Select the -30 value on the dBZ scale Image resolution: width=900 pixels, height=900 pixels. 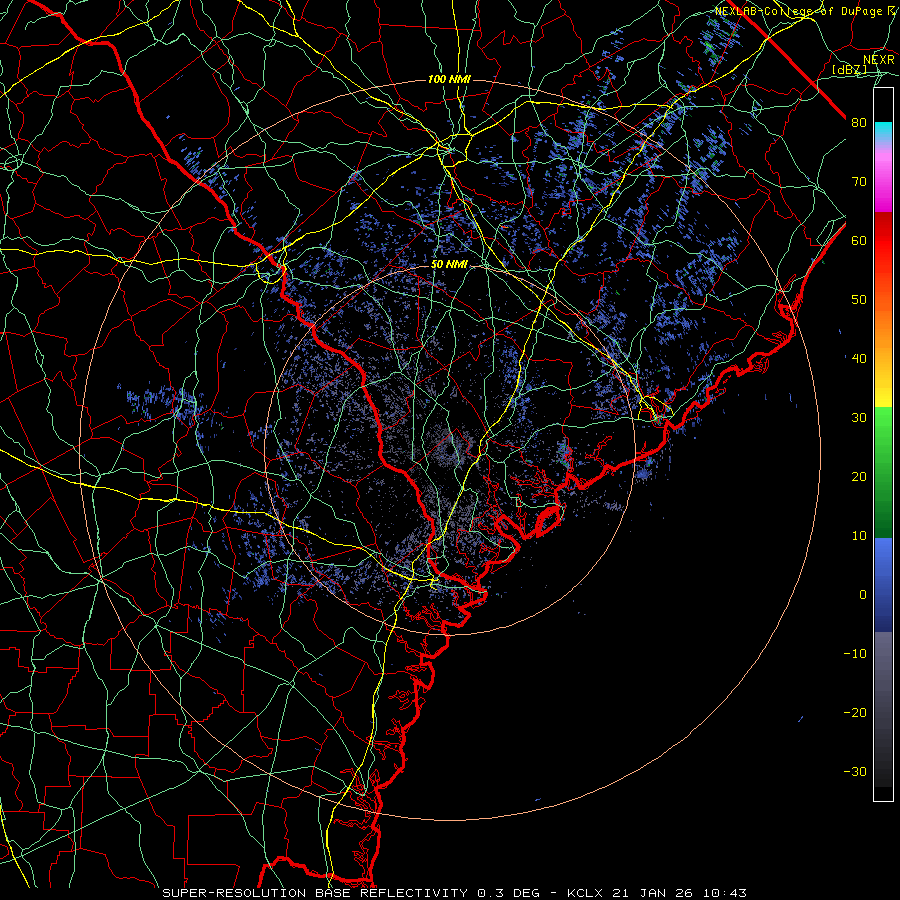855,771
